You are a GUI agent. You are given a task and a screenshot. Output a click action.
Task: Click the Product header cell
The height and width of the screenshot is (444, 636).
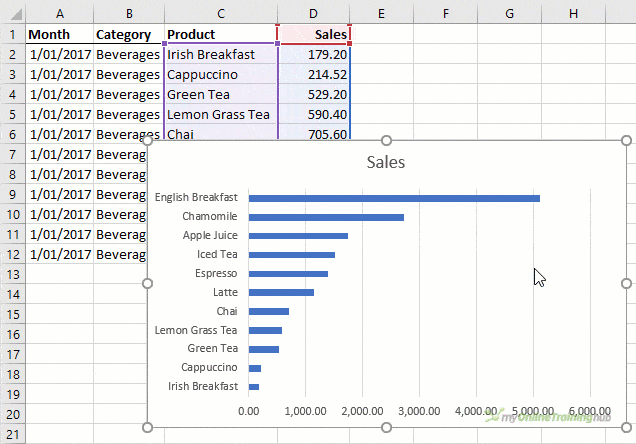(x=221, y=34)
